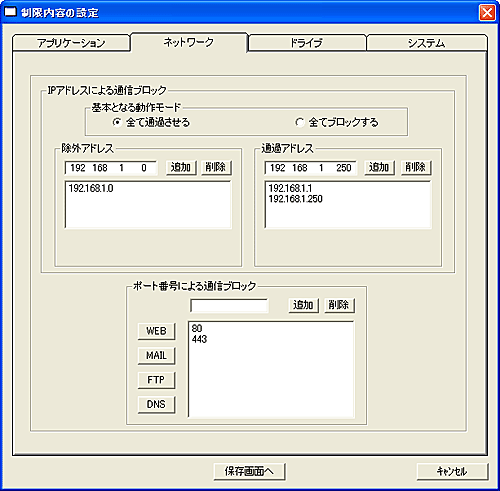
Task: Select port 443 in the port list
Action: 199,339
